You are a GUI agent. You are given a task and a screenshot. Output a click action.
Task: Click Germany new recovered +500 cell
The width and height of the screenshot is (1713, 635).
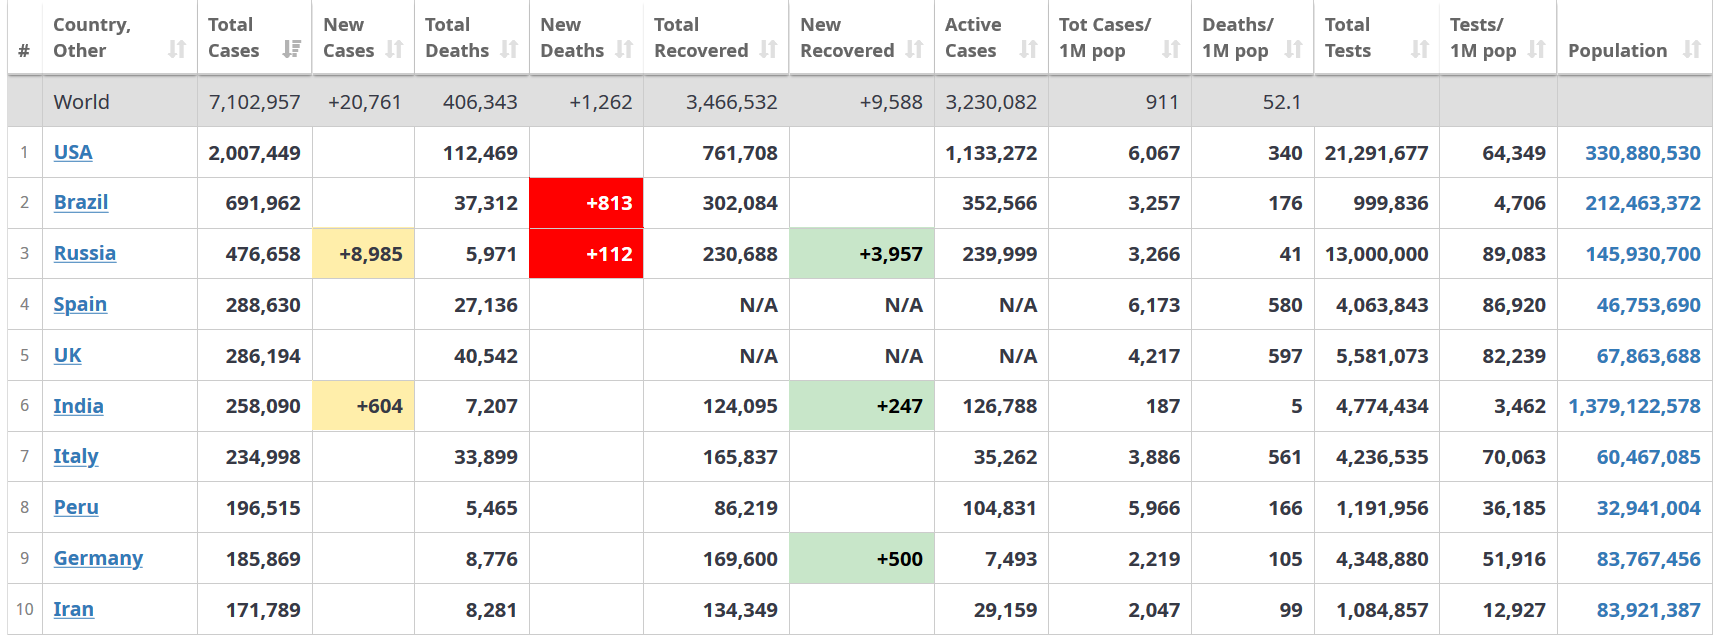click(862, 559)
